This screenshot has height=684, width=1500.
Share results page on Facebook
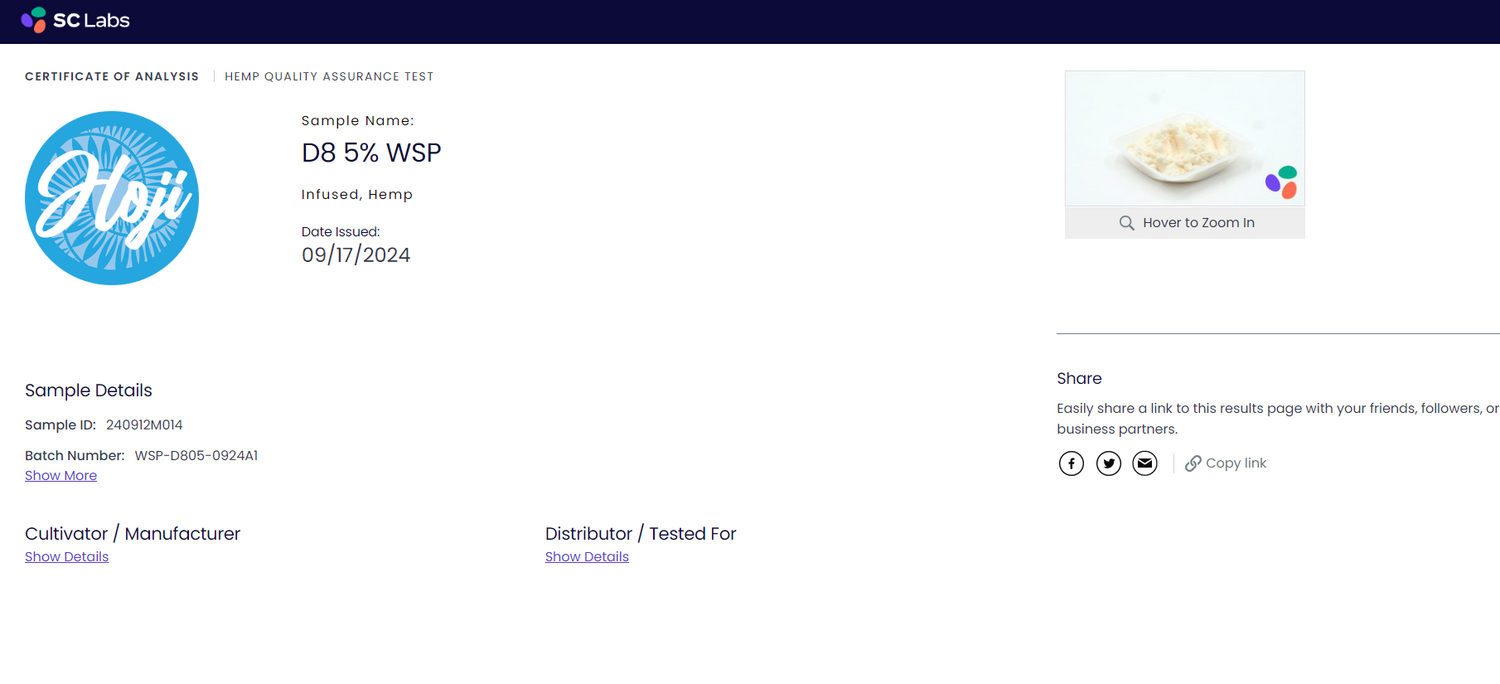[x=1071, y=463]
